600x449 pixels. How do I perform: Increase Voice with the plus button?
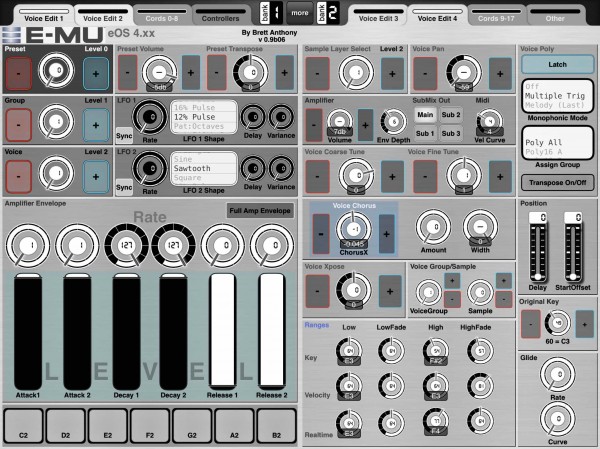click(96, 177)
